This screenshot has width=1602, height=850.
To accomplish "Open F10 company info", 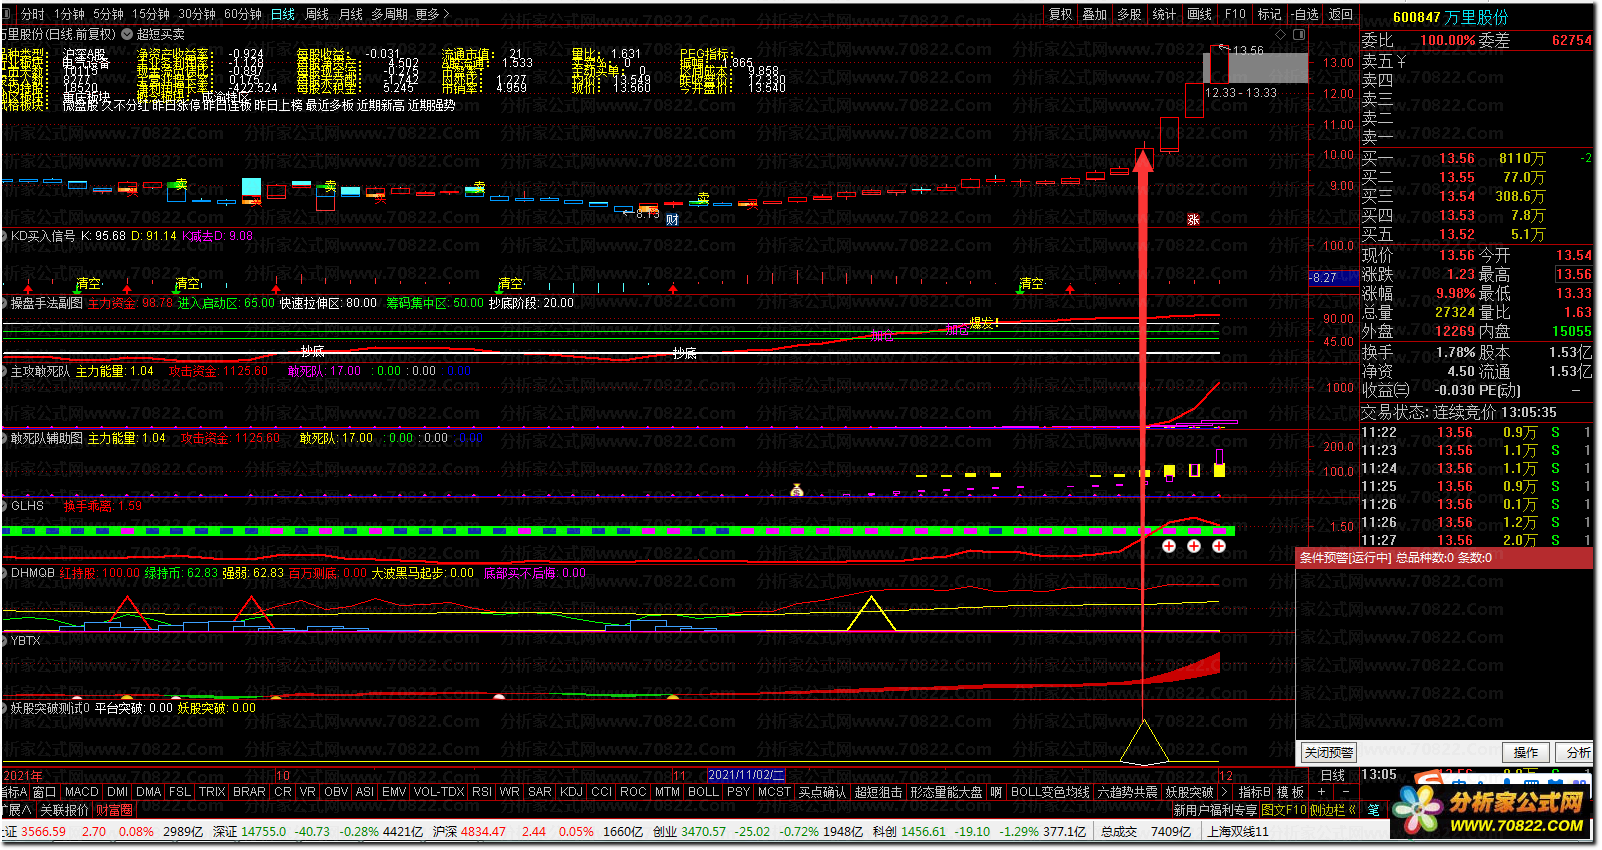I will (x=1236, y=14).
